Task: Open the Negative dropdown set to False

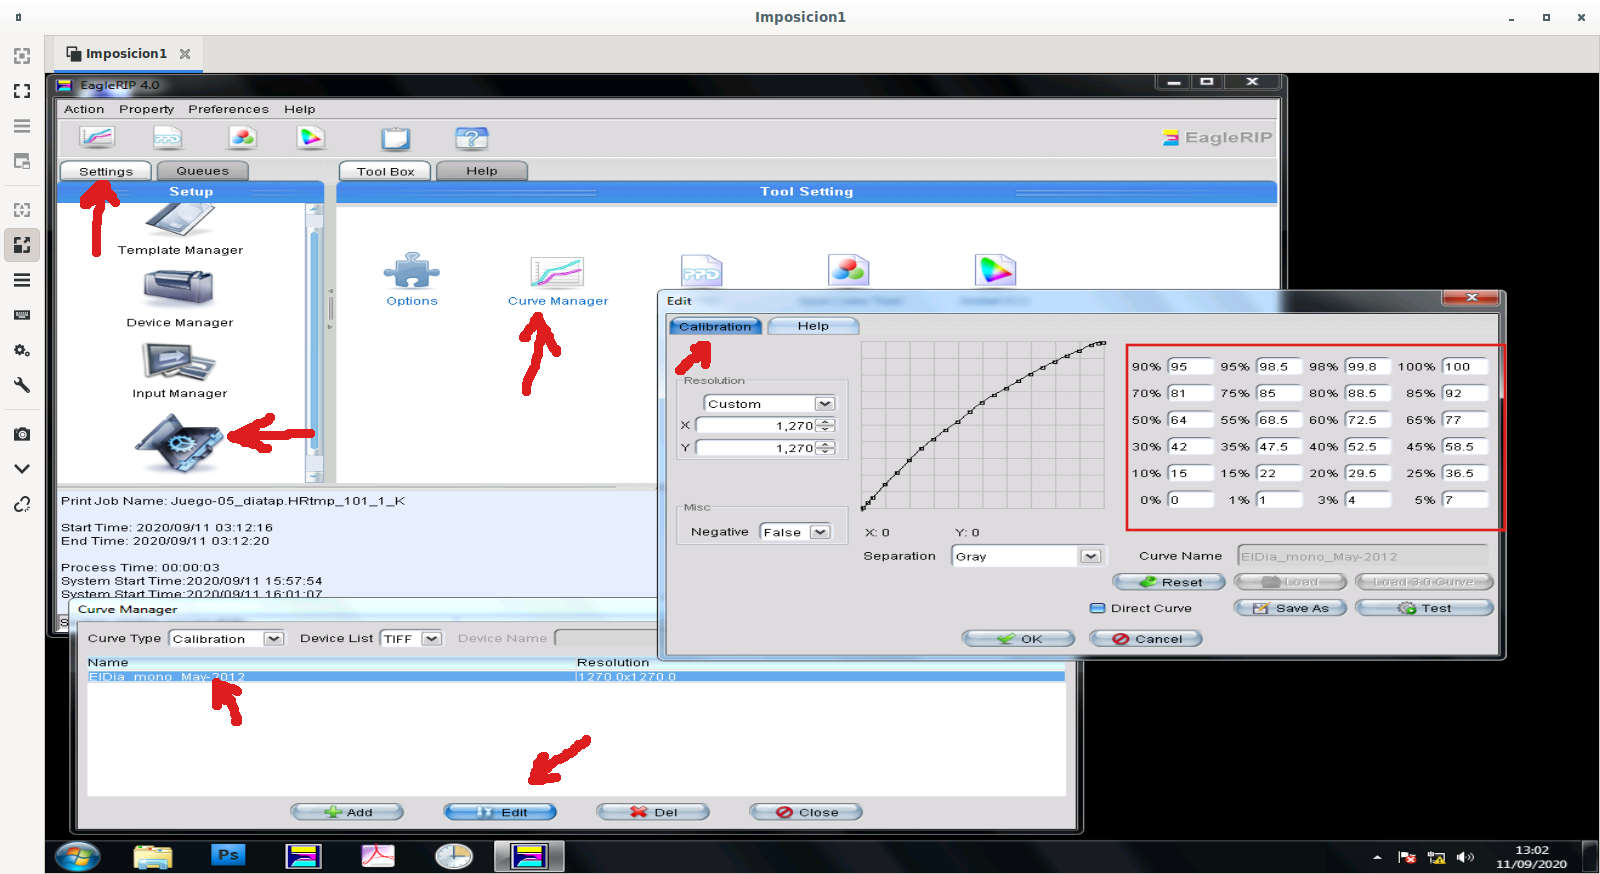Action: point(820,532)
